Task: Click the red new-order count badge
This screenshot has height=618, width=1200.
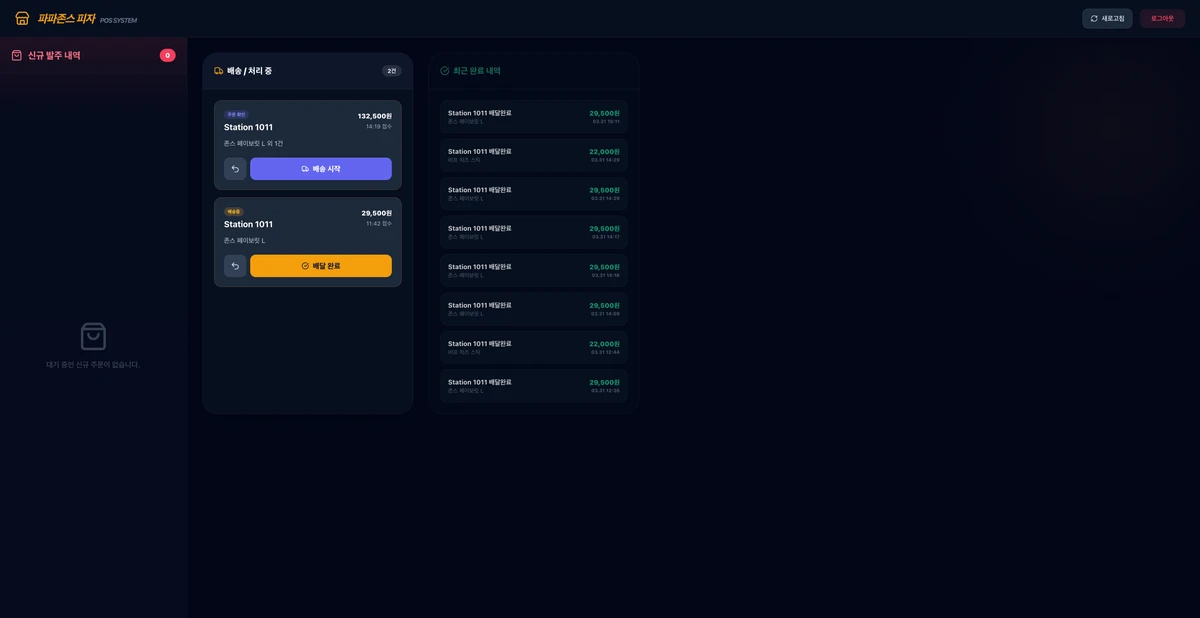Action: (167, 56)
